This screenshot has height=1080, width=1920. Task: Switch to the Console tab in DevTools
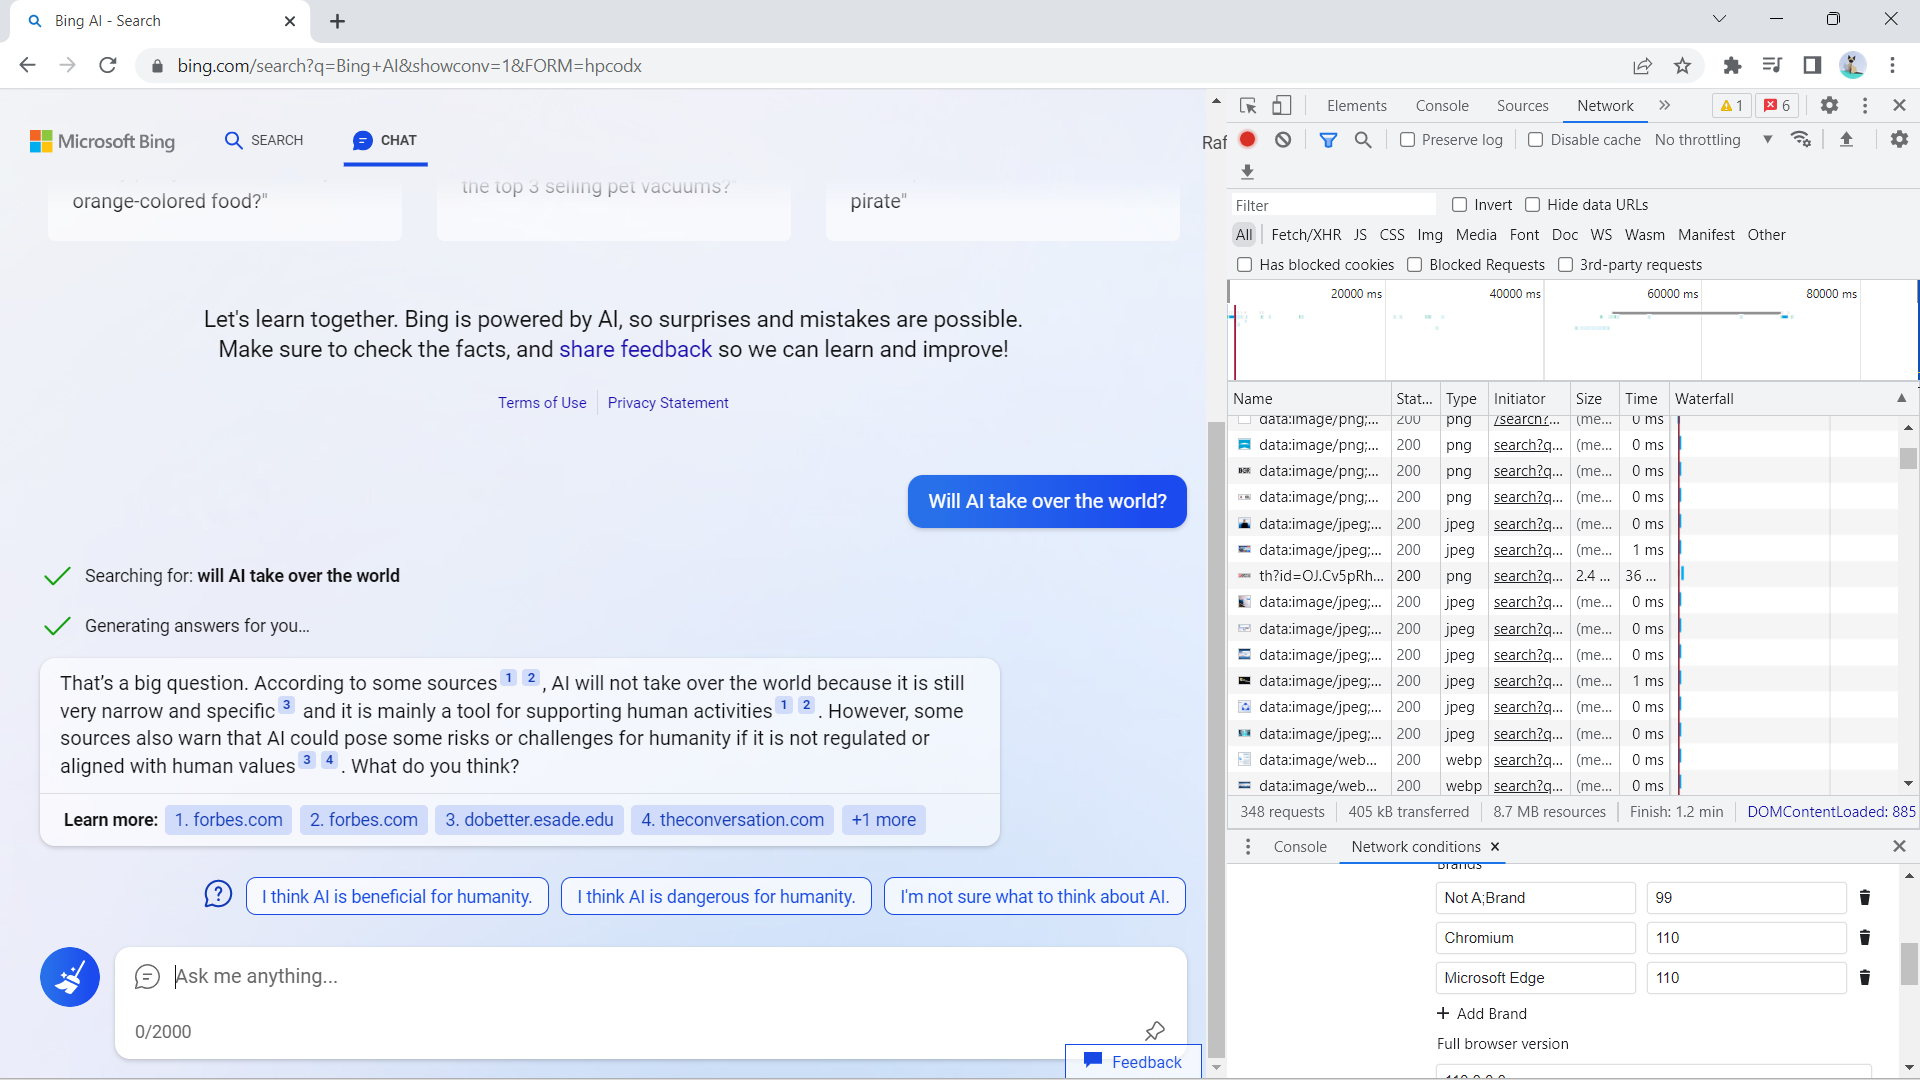tap(1442, 106)
